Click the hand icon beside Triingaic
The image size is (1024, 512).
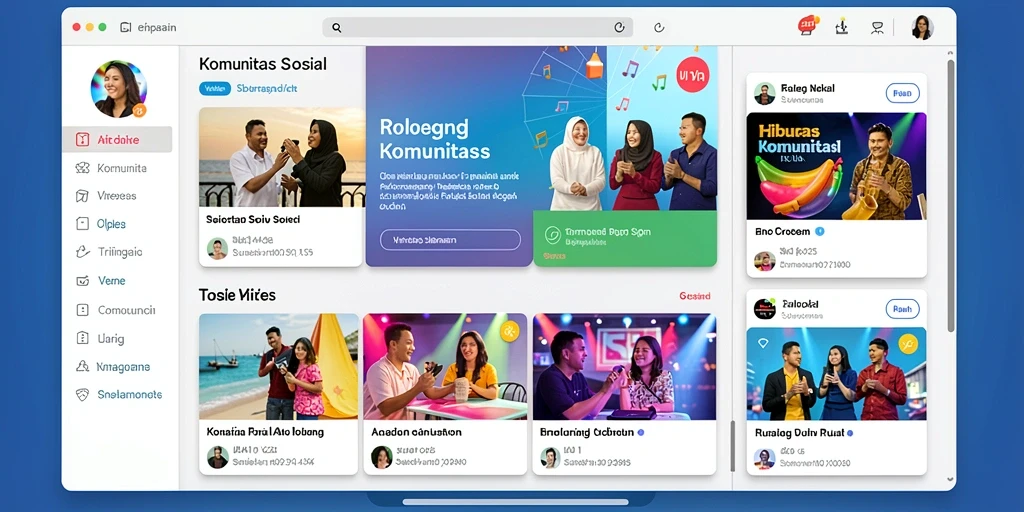(x=82, y=251)
